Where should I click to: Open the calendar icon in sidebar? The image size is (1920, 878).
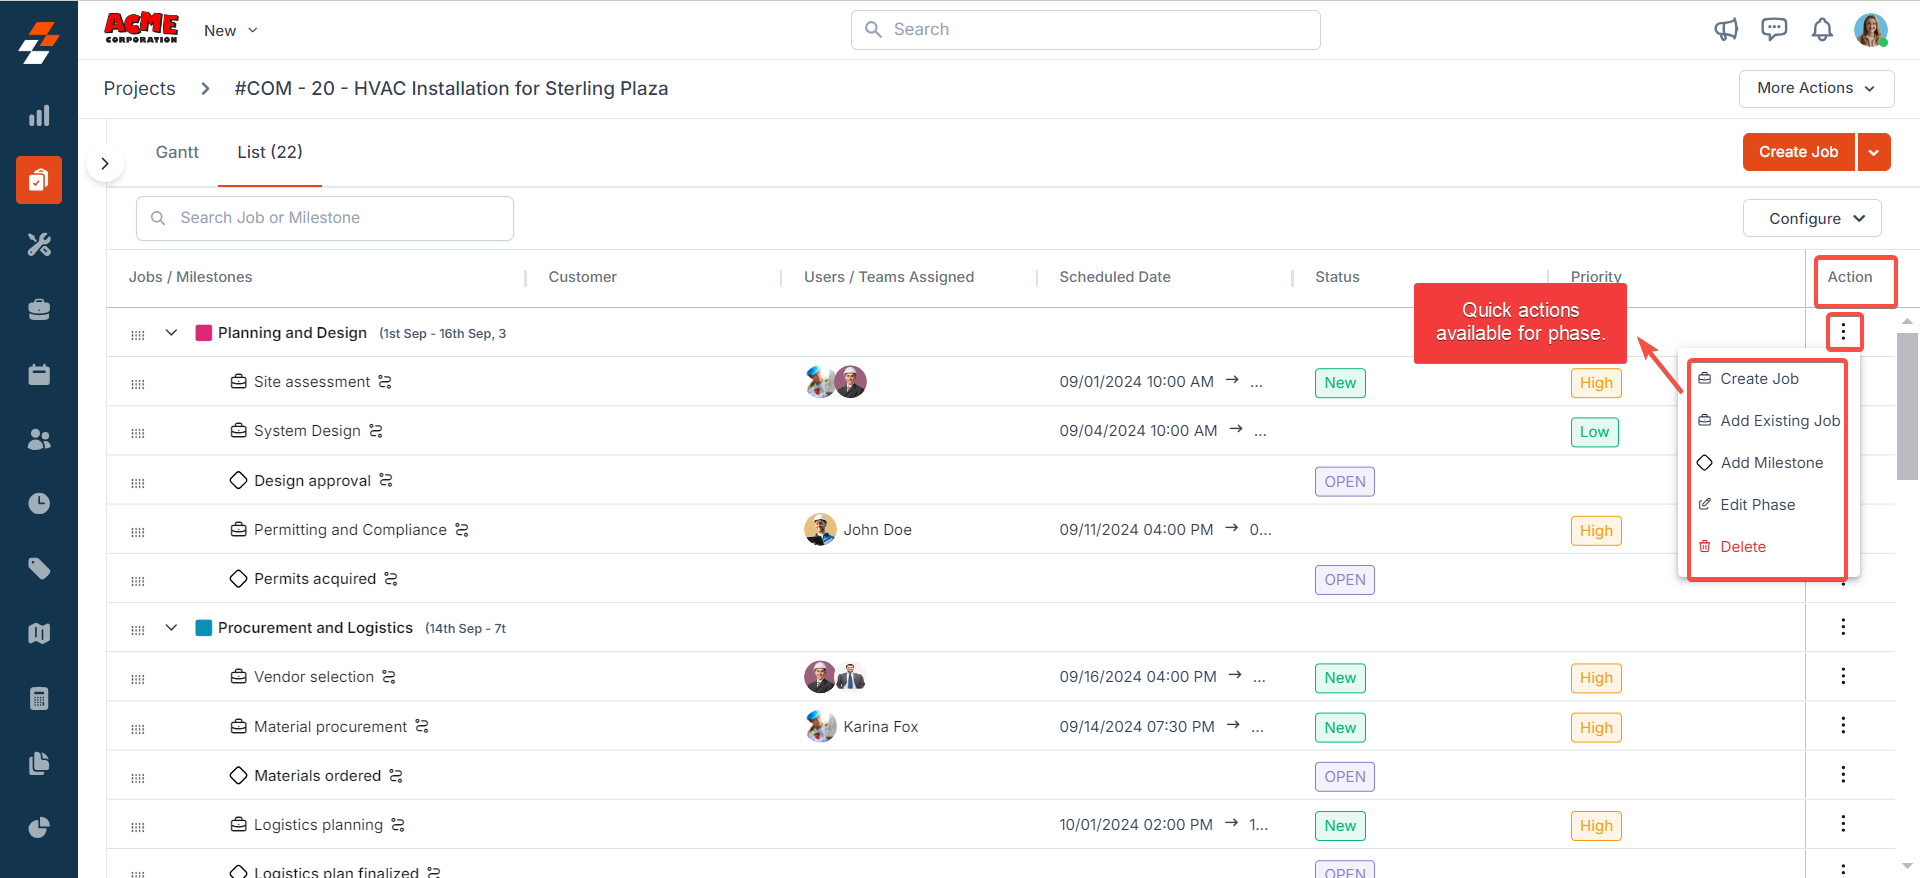(x=39, y=374)
